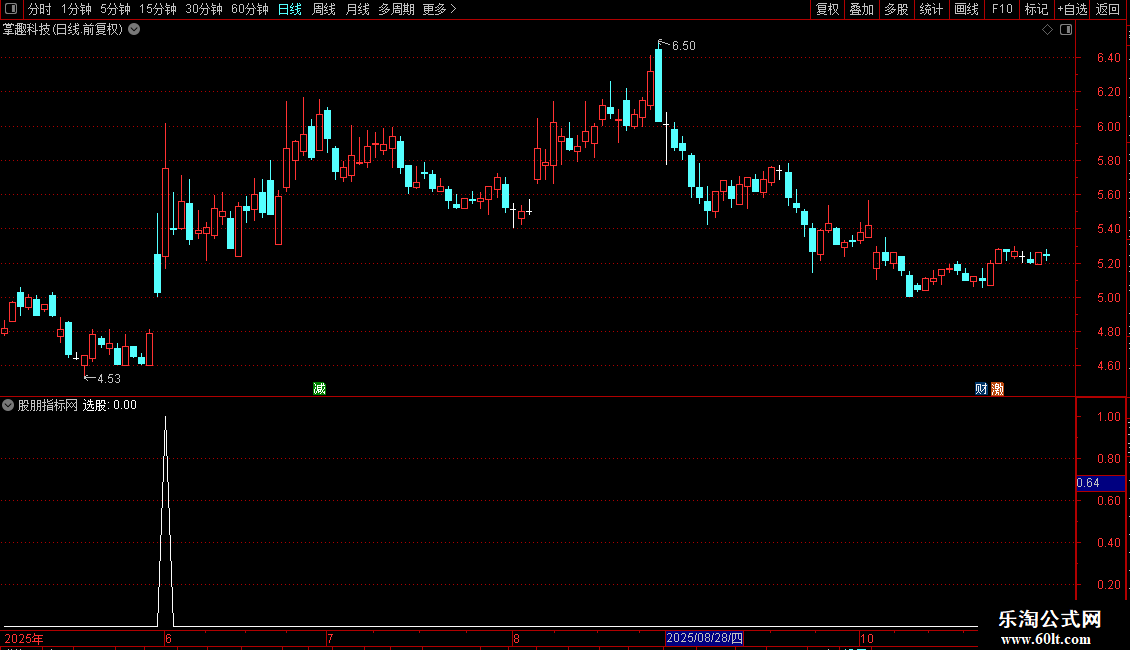Click the 0.64 indicator value tag

[1100, 483]
